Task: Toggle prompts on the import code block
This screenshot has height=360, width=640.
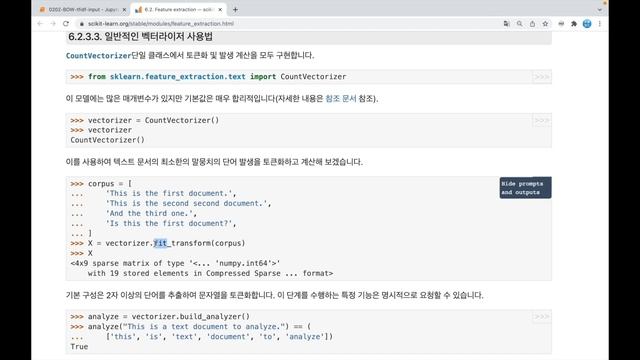Action: [542, 77]
